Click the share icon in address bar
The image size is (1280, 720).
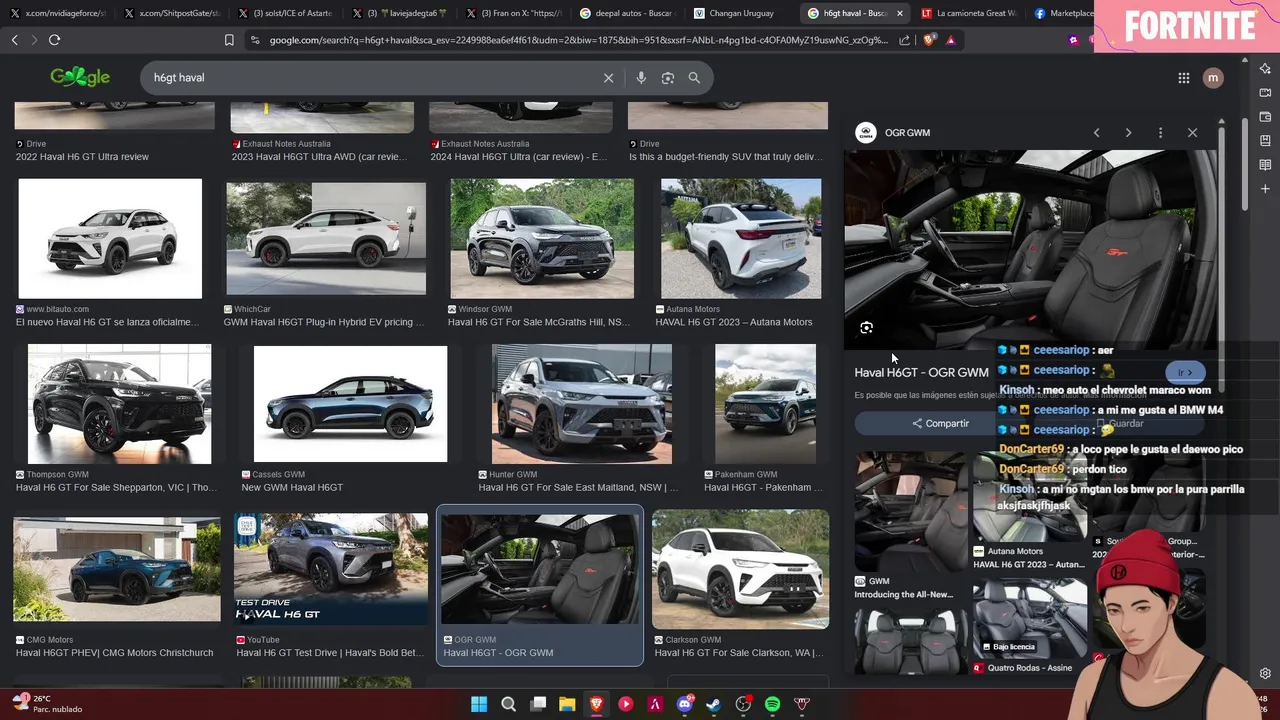click(904, 40)
